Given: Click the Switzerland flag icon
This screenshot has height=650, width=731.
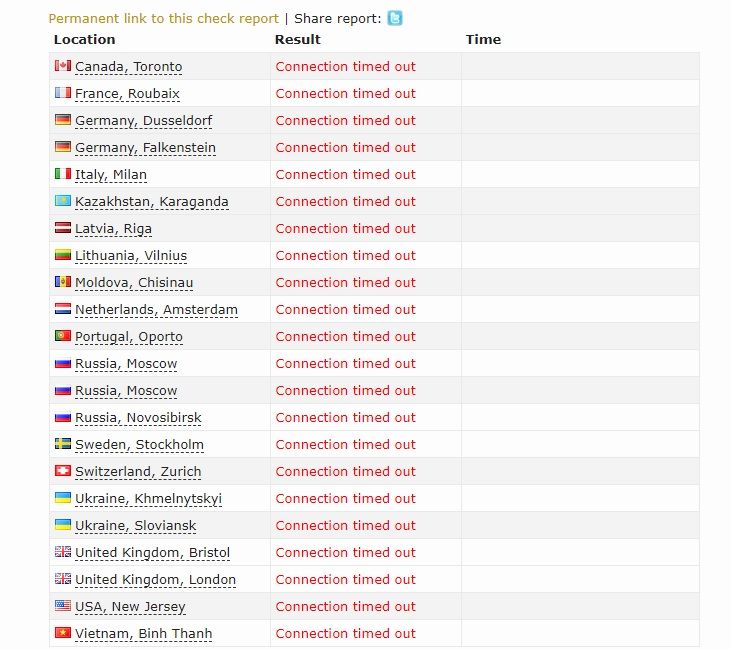Looking at the screenshot, I should (63, 471).
